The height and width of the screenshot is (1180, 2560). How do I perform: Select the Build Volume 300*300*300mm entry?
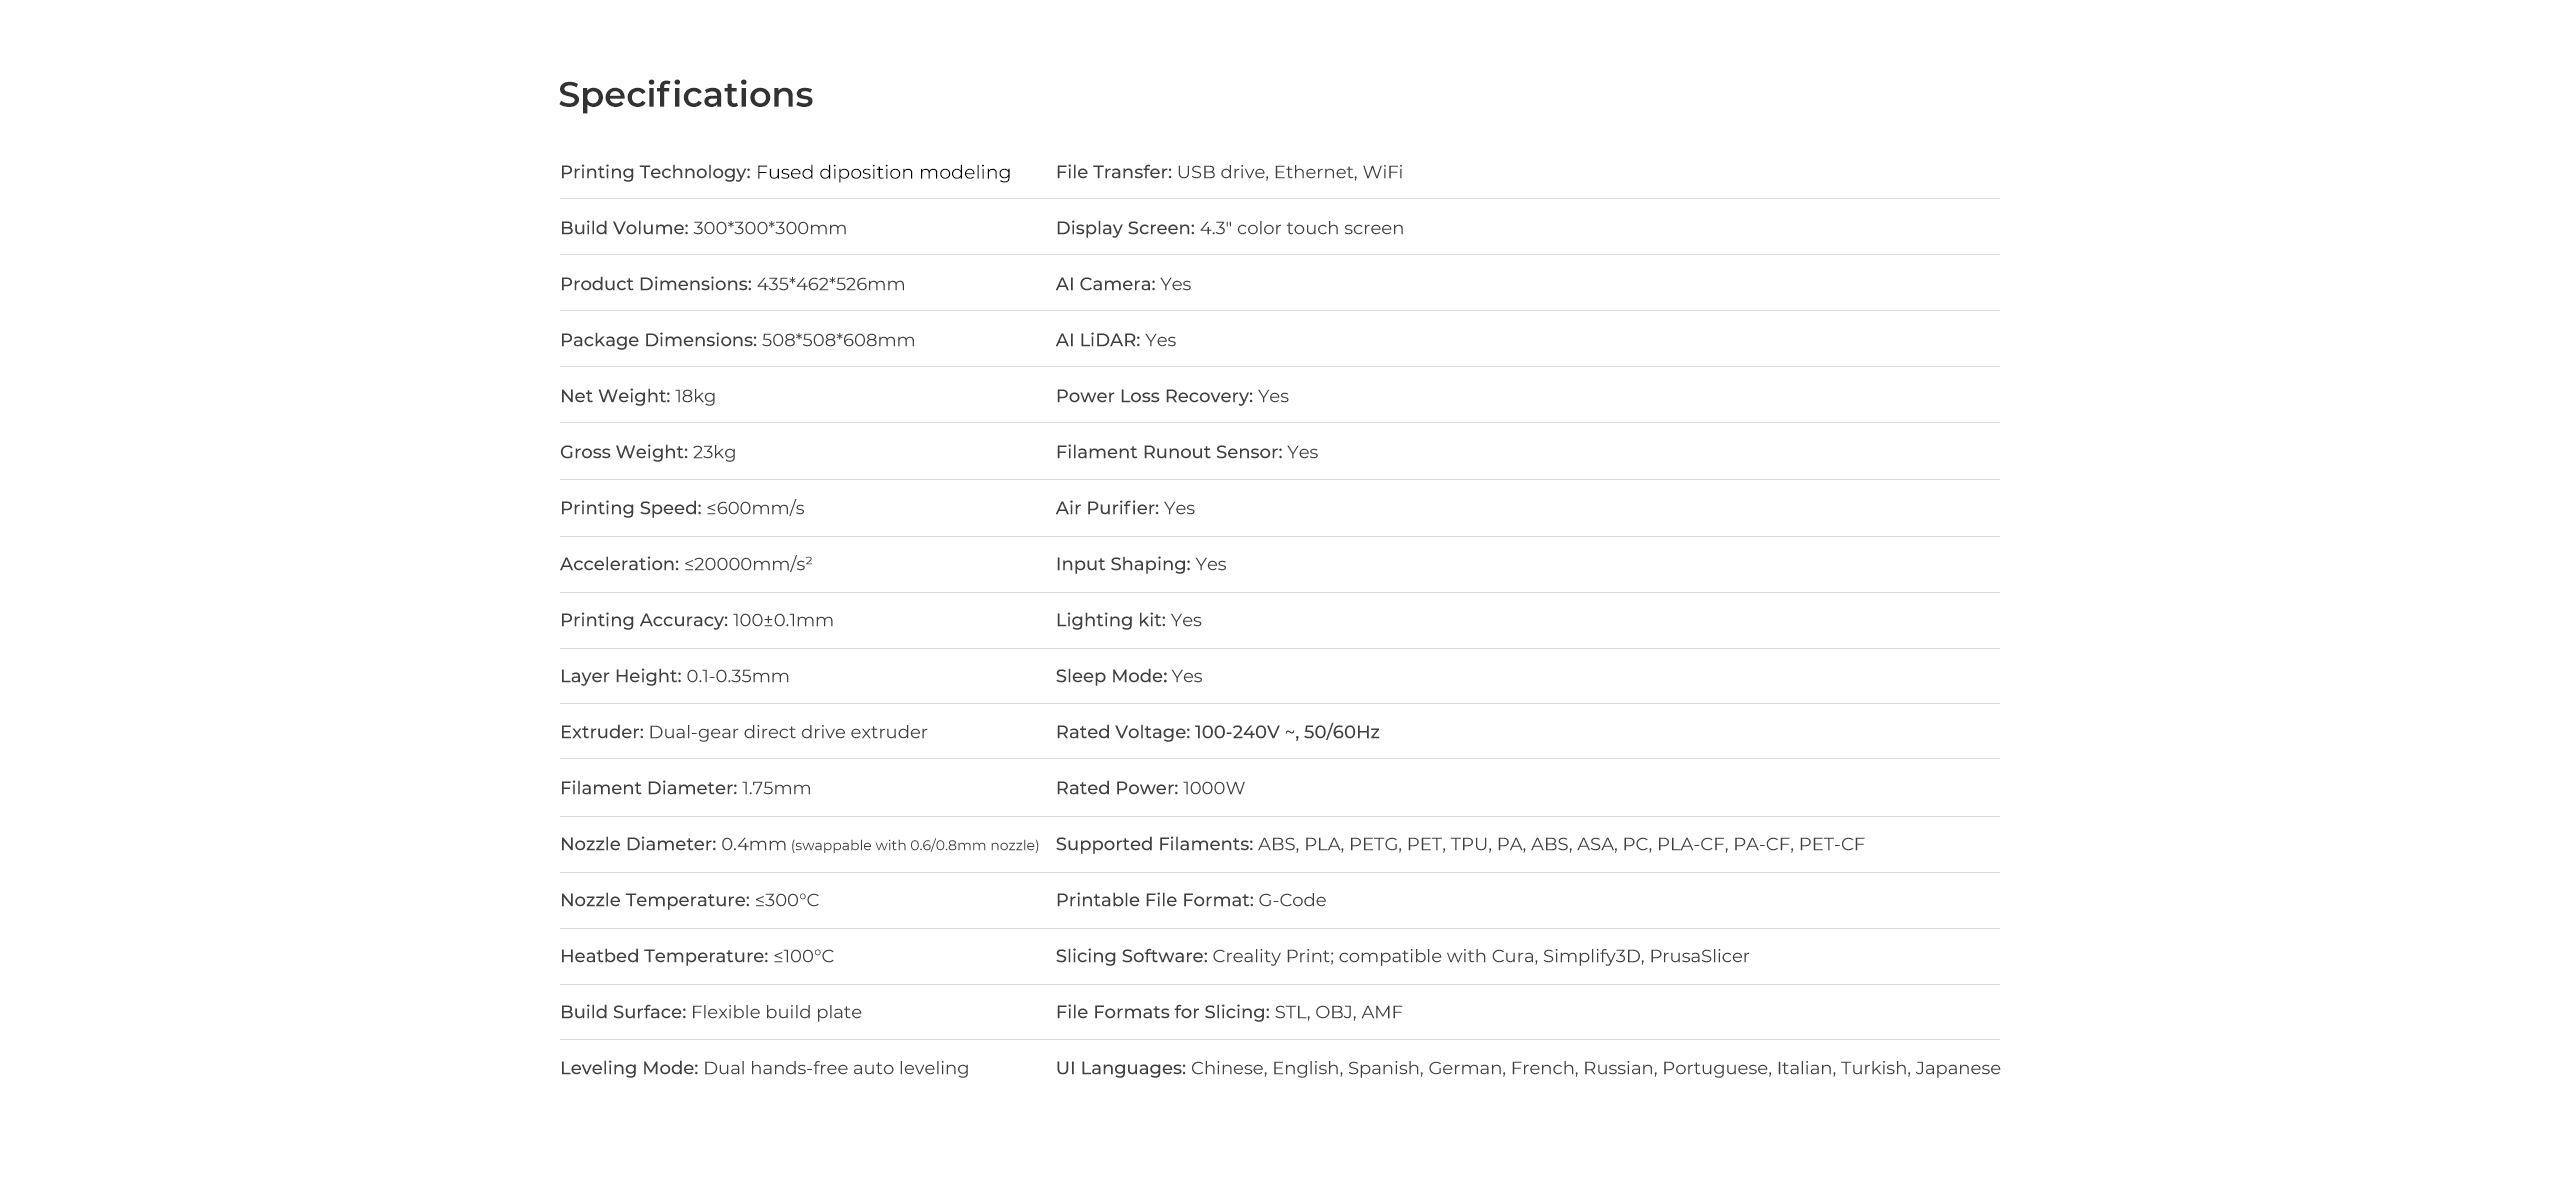tap(703, 228)
